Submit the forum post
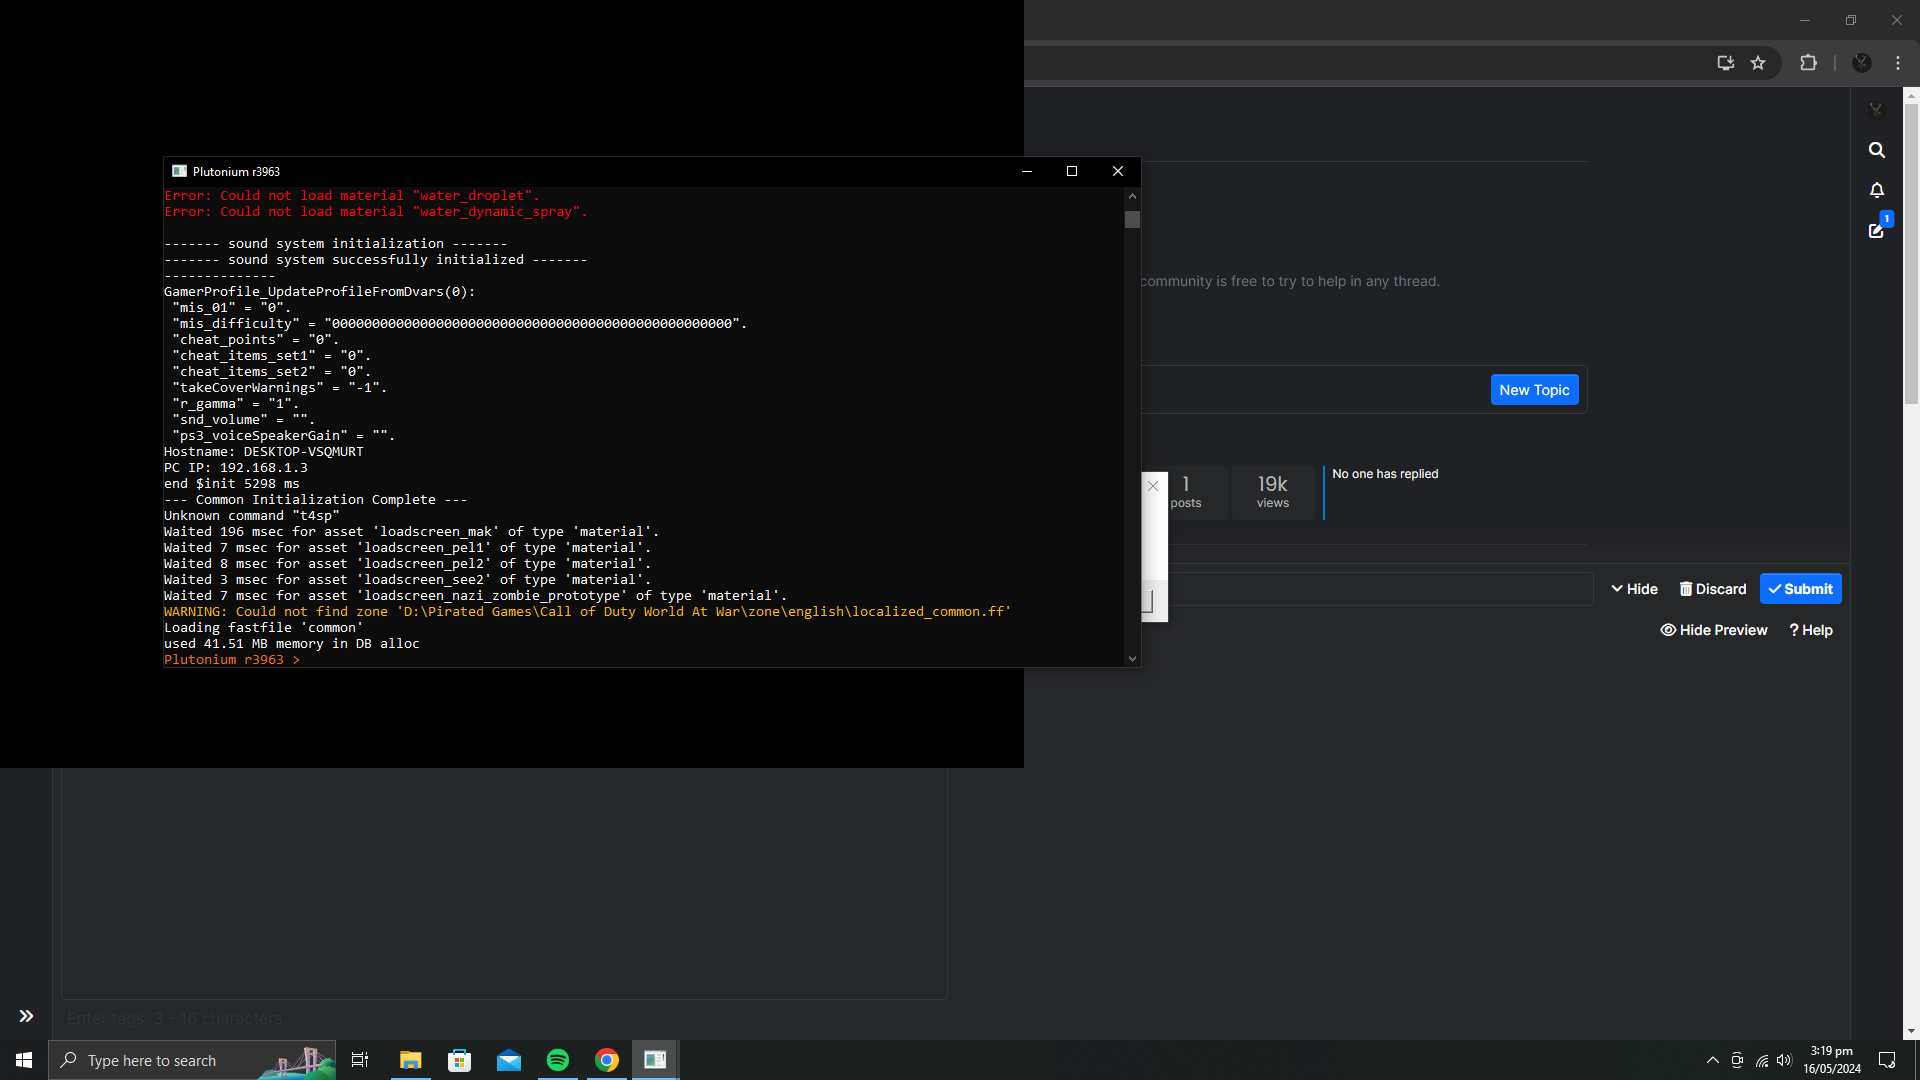The width and height of the screenshot is (1920, 1080). [x=1800, y=589]
